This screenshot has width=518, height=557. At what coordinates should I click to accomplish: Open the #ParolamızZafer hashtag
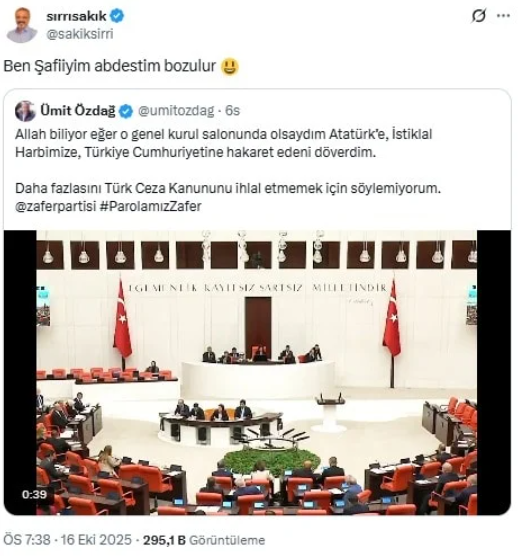(151, 206)
